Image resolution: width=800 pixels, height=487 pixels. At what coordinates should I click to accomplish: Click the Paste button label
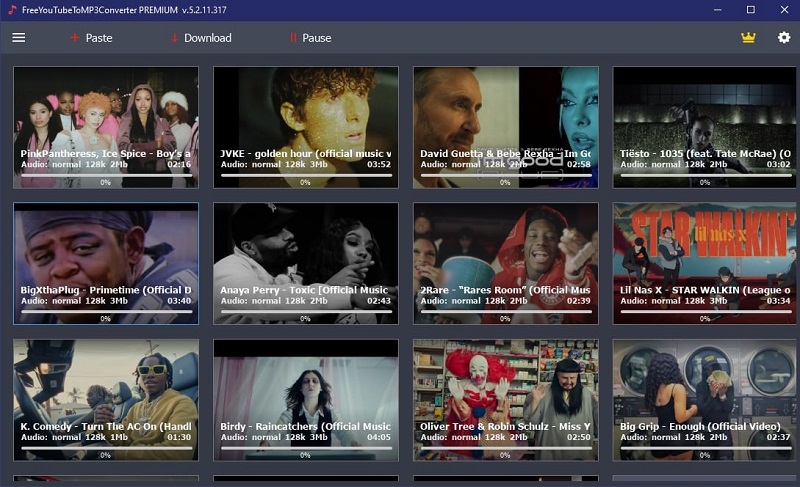pyautogui.click(x=99, y=38)
